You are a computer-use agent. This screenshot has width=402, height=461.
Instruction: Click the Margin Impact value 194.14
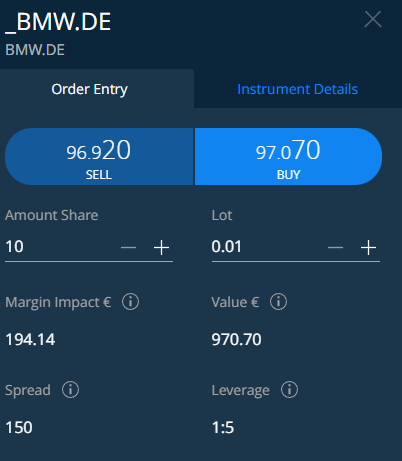[x=30, y=340]
